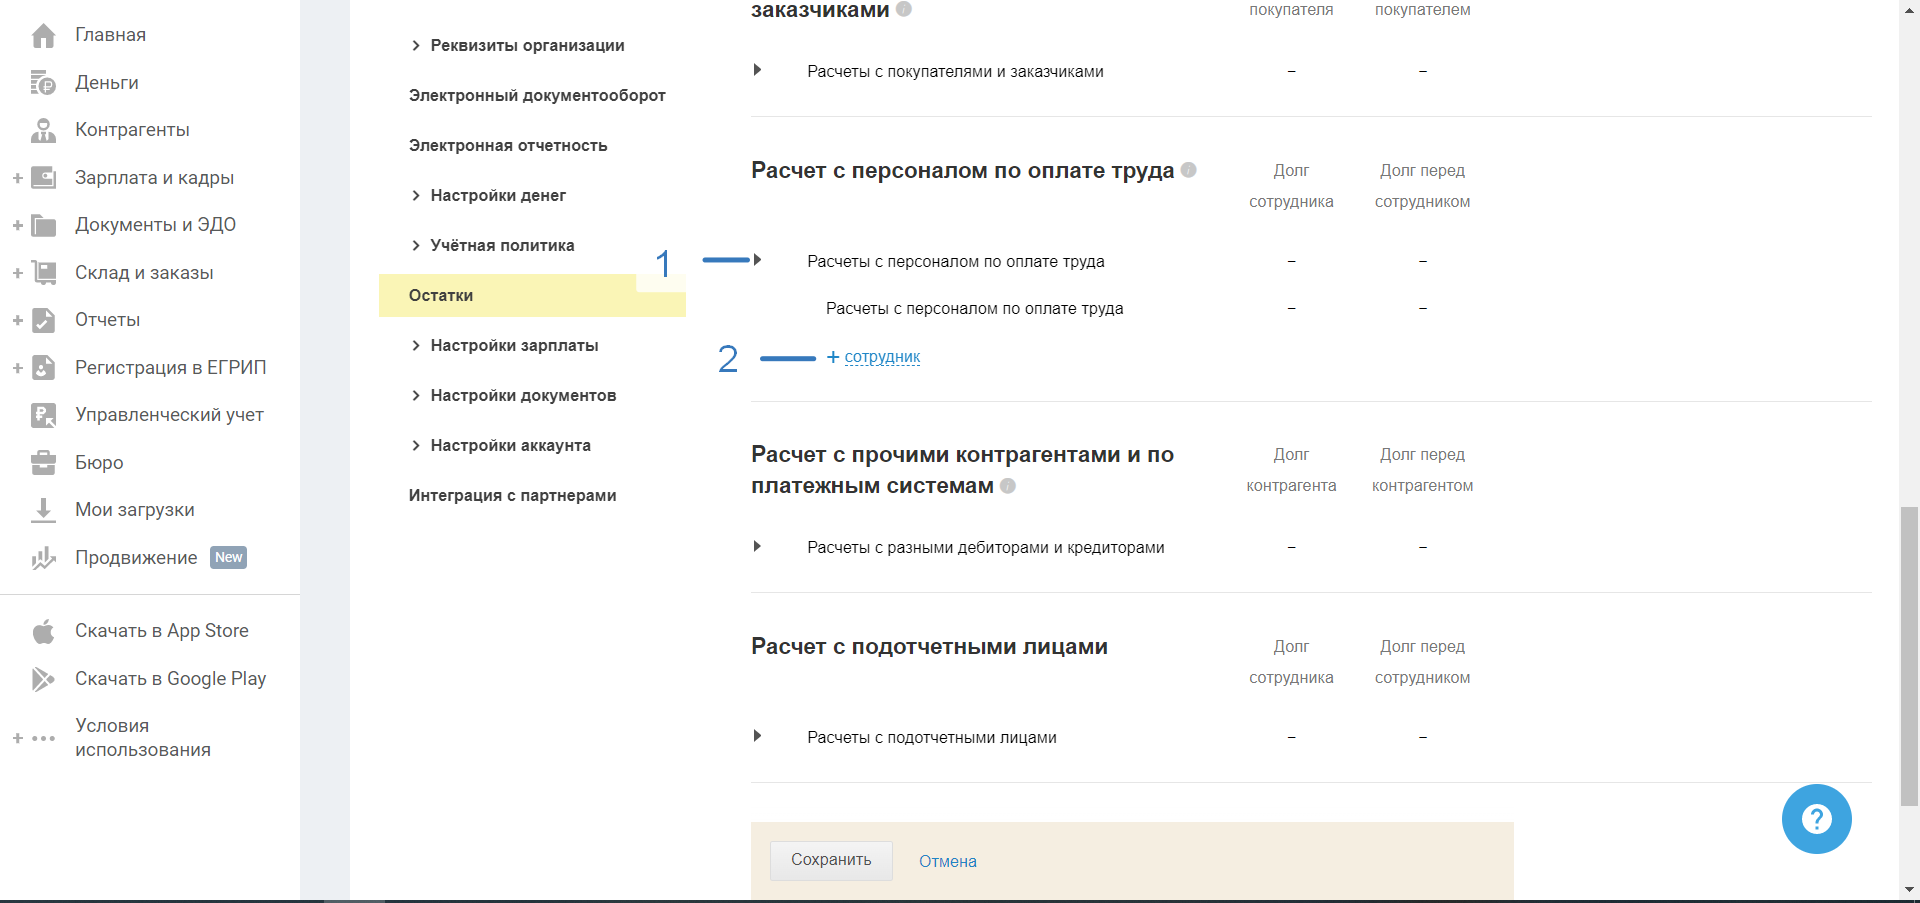Click the Документы и ЭДО folder icon

point(43,225)
